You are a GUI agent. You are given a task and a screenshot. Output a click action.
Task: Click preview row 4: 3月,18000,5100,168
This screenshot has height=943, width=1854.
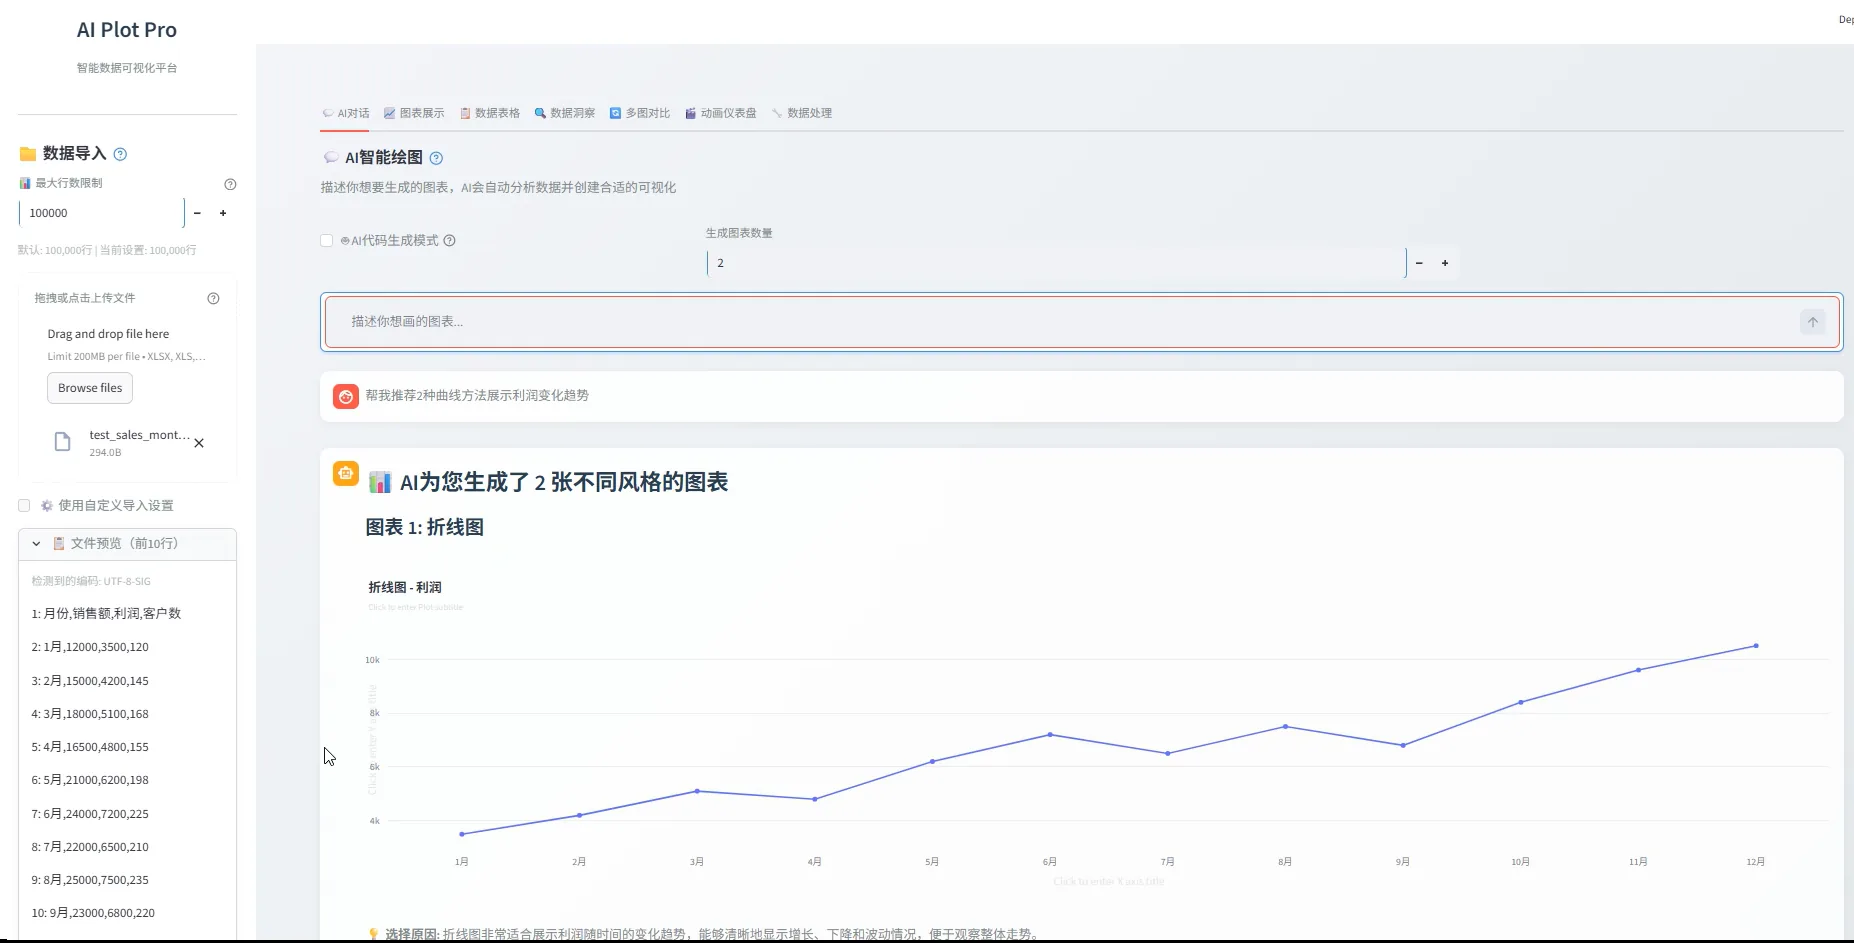pyautogui.click(x=90, y=714)
